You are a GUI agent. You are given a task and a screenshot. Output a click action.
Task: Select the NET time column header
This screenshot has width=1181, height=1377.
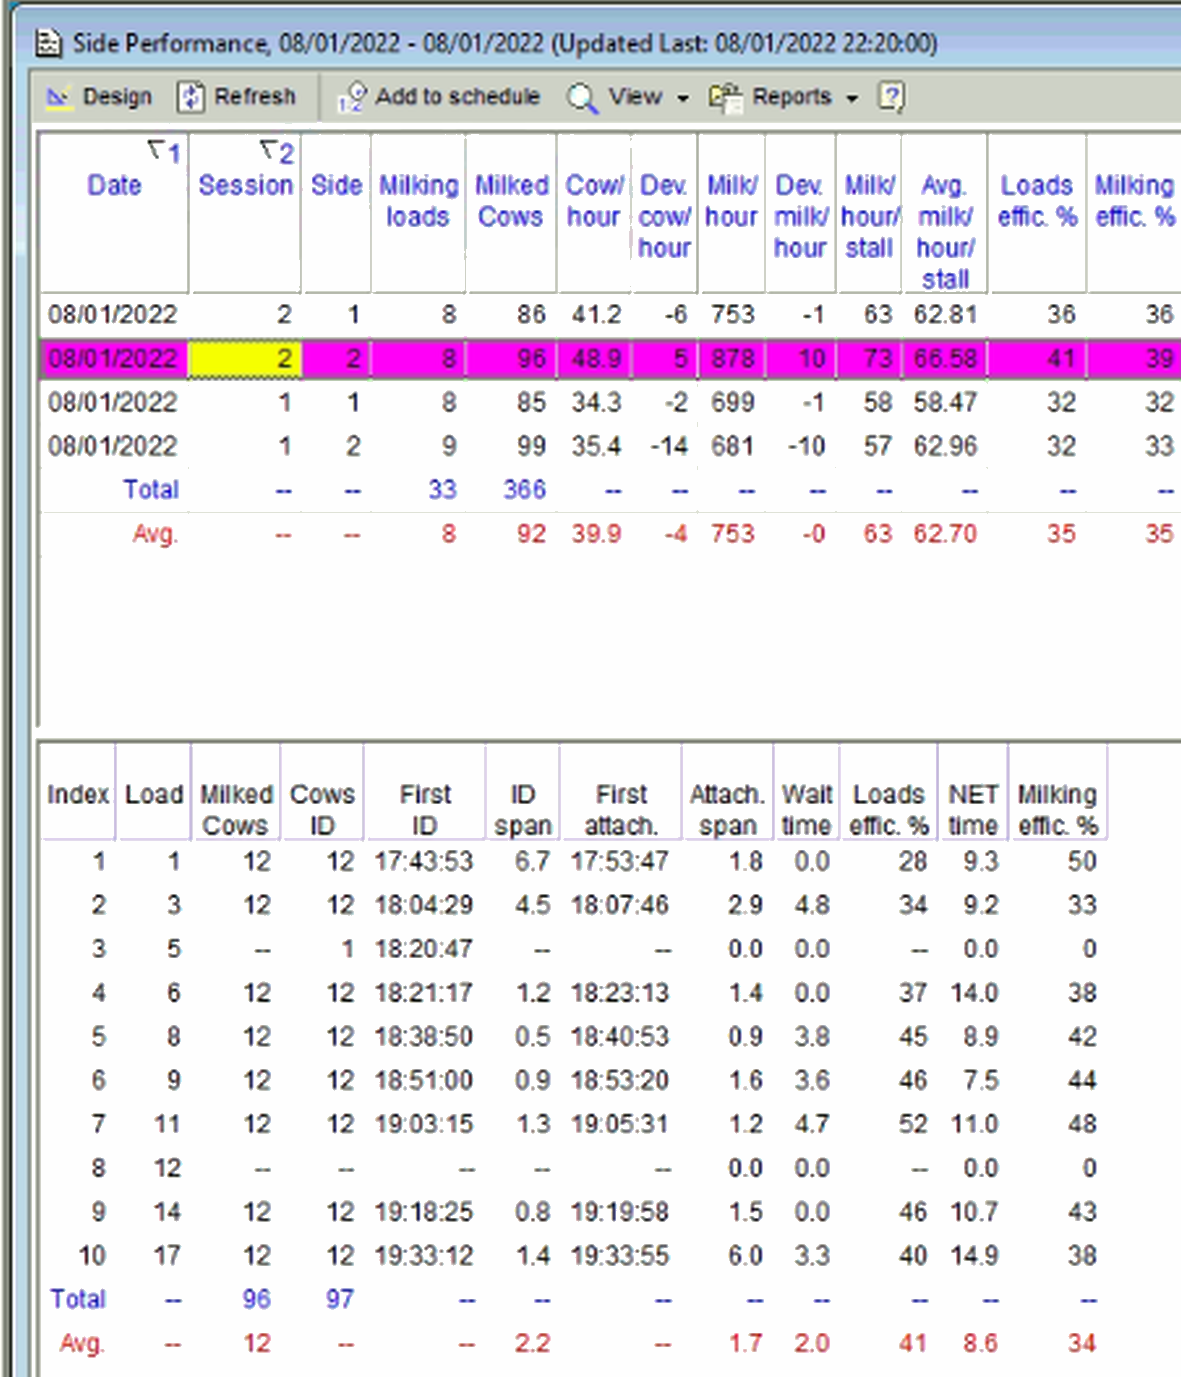tap(972, 809)
